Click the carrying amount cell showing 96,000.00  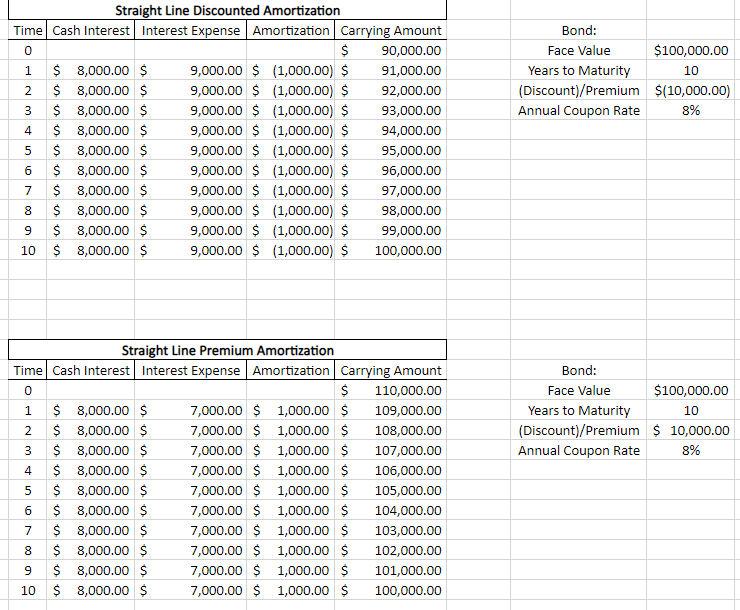click(390, 170)
